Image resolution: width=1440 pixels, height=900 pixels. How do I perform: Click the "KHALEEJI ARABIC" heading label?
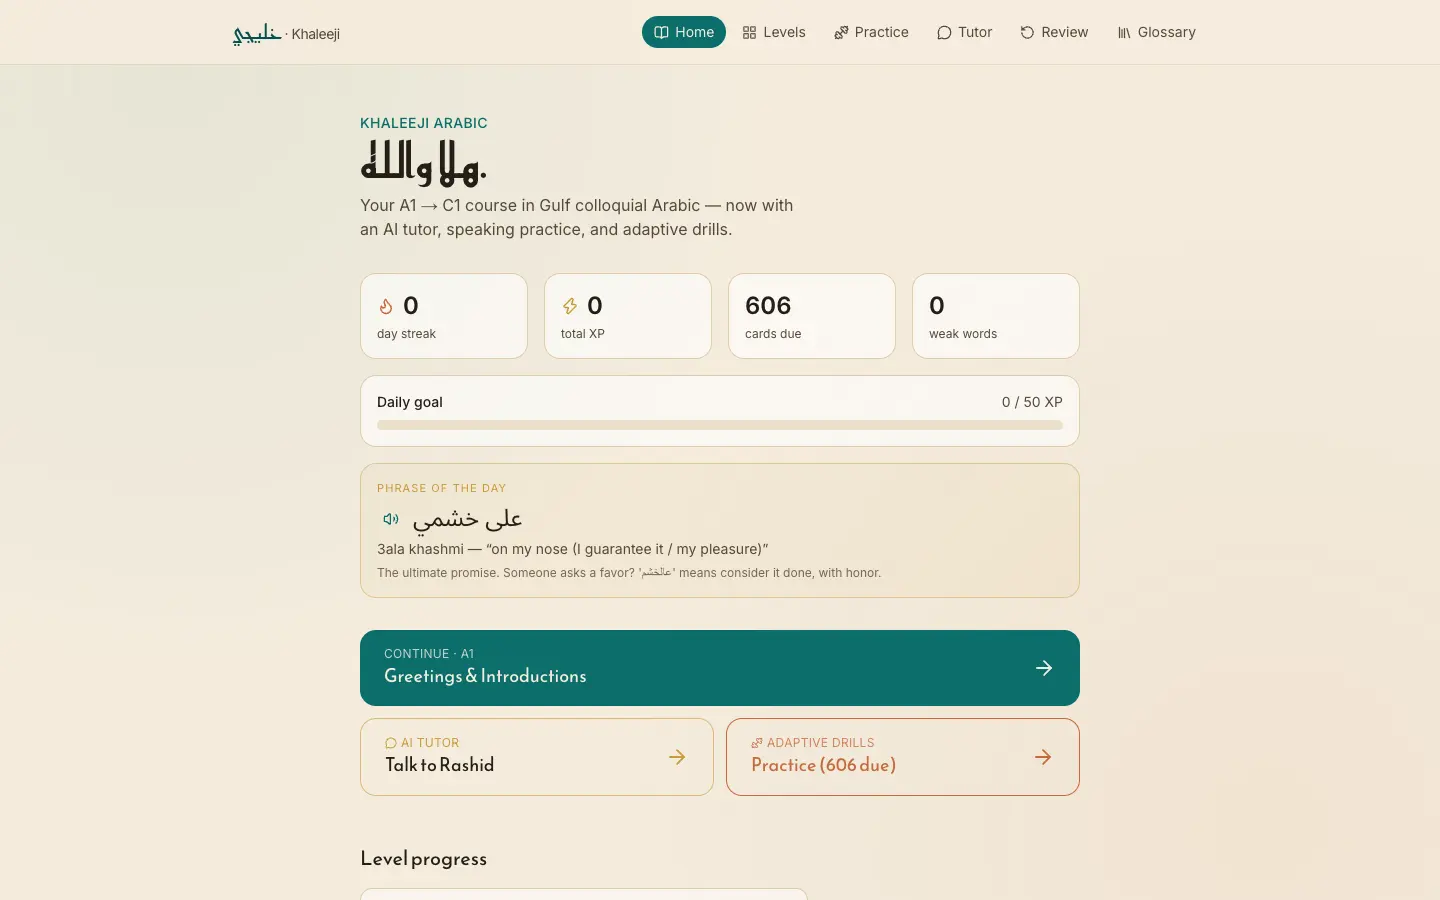click(x=424, y=123)
